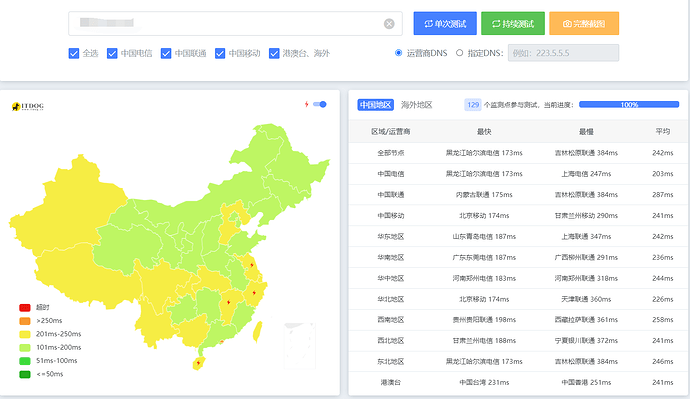Select the 华中地区 row label
Image resolution: width=690 pixels, height=399 pixels.
pos(391,278)
